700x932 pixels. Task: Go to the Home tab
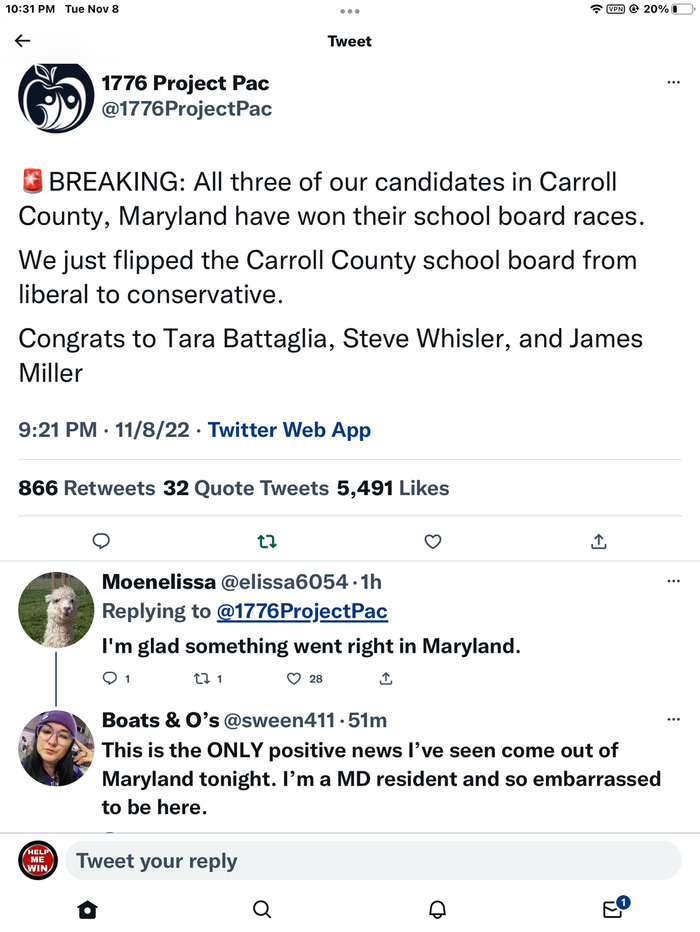coord(88,909)
